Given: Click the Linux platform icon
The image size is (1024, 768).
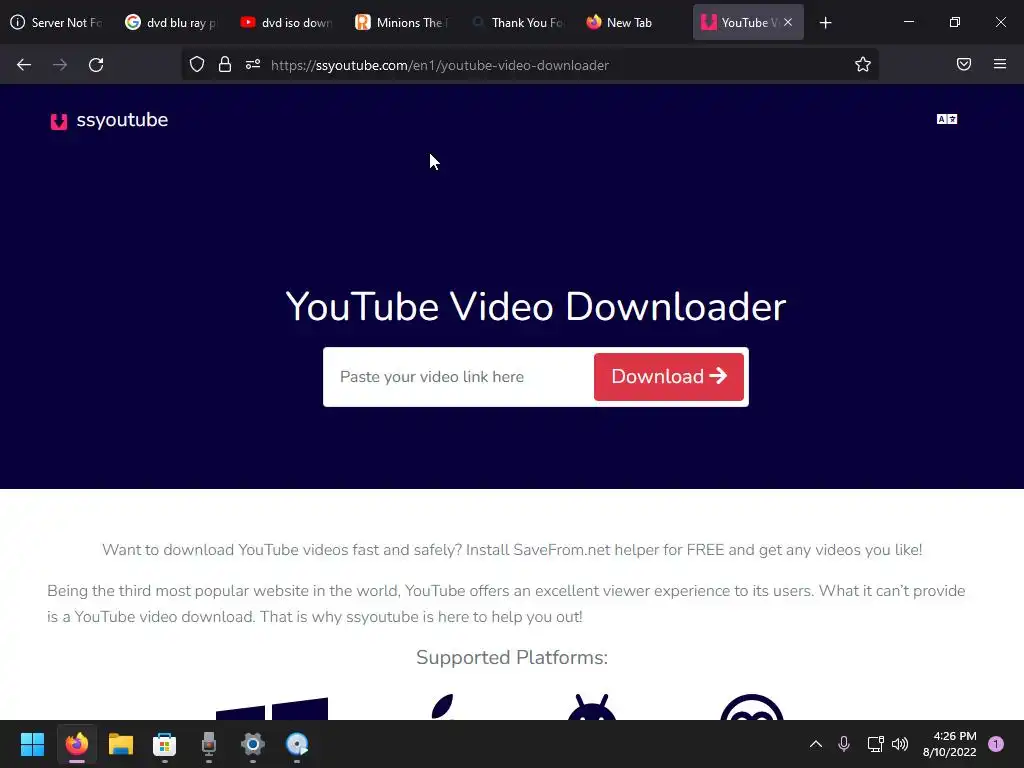Looking at the screenshot, I should pos(752,707).
